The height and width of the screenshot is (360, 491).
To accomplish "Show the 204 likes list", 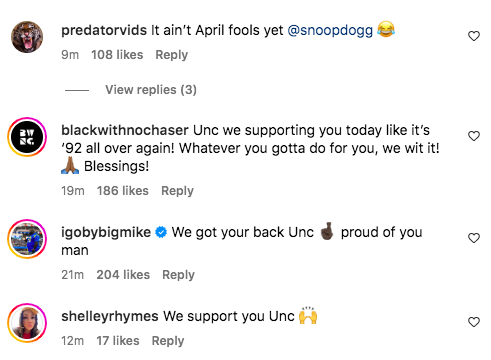I will click(123, 275).
